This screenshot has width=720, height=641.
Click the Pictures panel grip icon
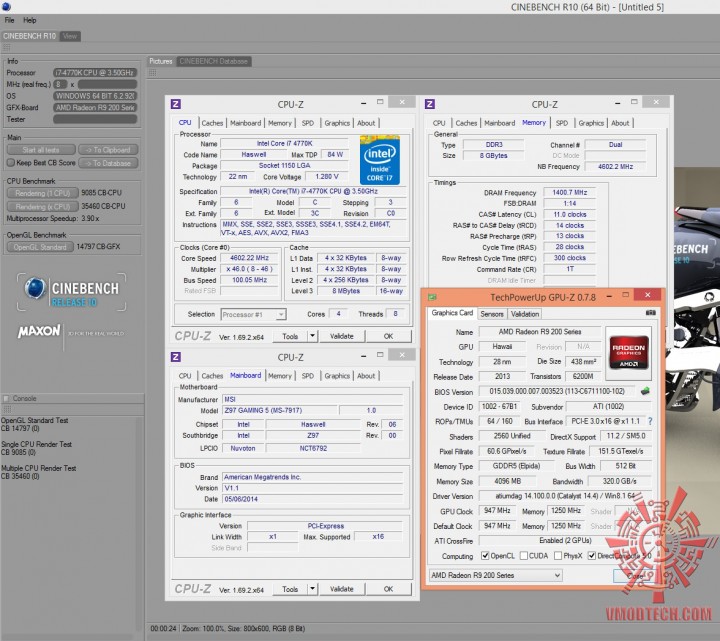click(152, 73)
